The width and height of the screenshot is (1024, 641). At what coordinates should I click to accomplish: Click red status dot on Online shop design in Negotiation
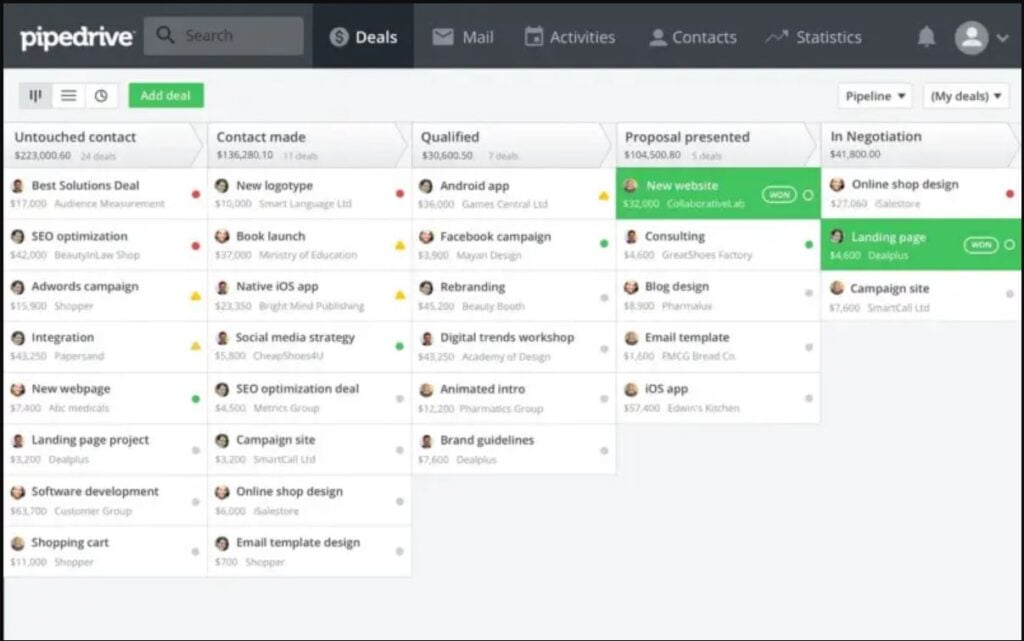click(1010, 194)
